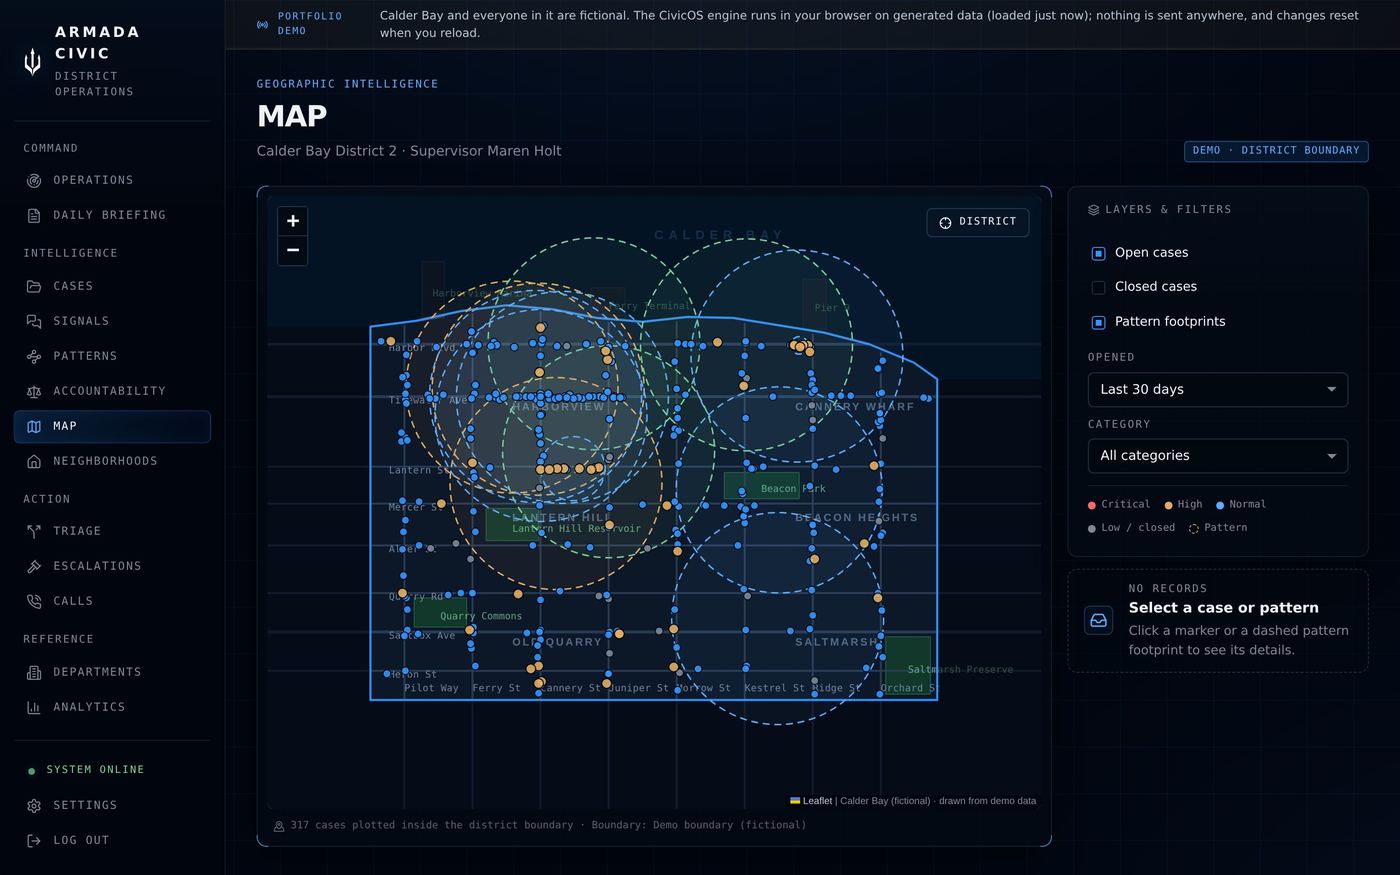Click the Log Out arrow icon
This screenshot has height=875, width=1400.
pos(34,840)
